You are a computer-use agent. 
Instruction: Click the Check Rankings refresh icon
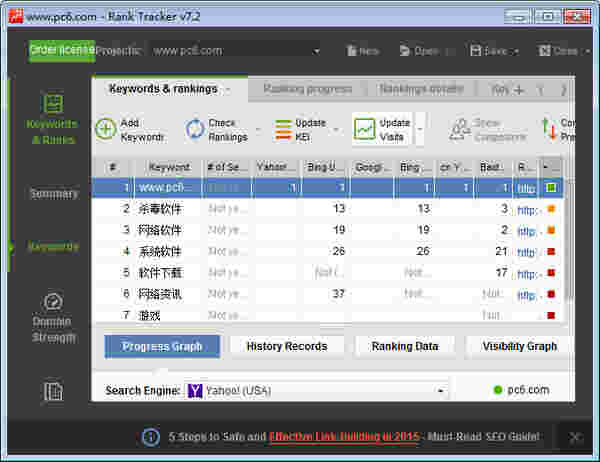[195, 129]
